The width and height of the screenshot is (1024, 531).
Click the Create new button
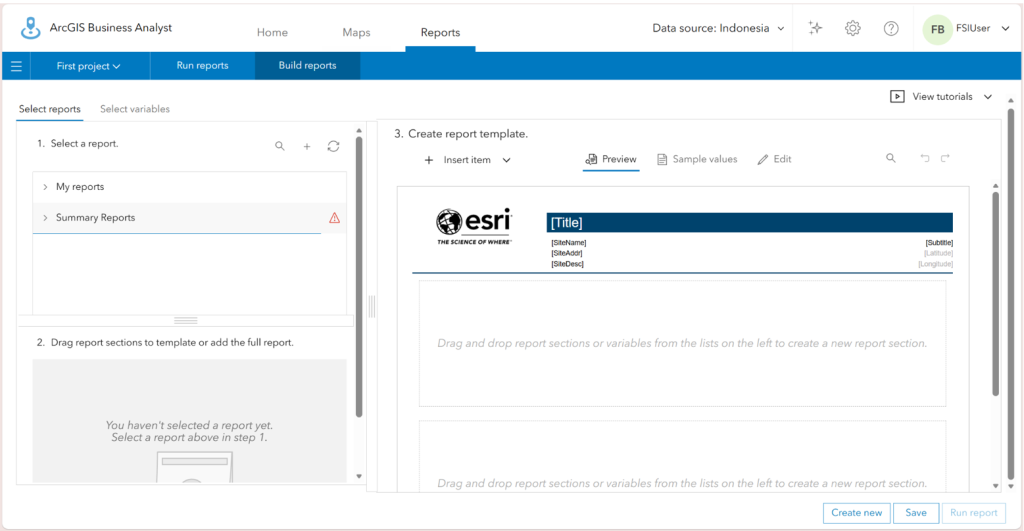856,513
